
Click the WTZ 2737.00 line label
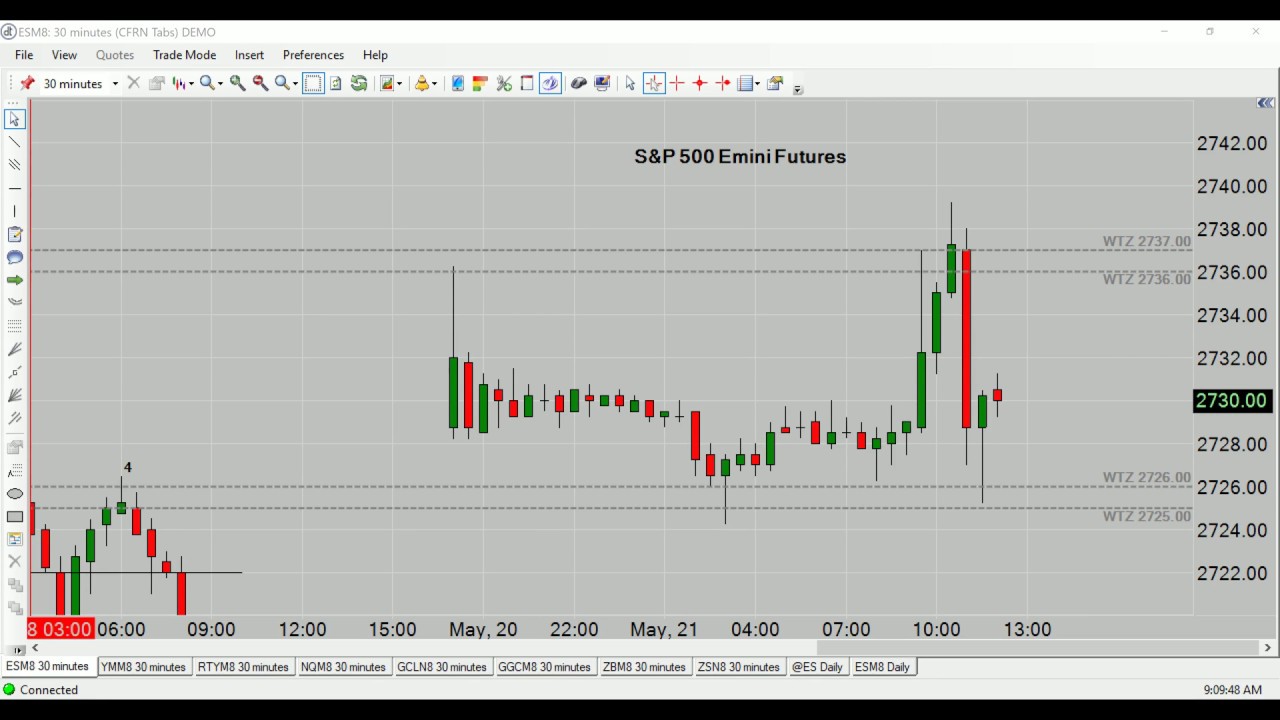1147,241
